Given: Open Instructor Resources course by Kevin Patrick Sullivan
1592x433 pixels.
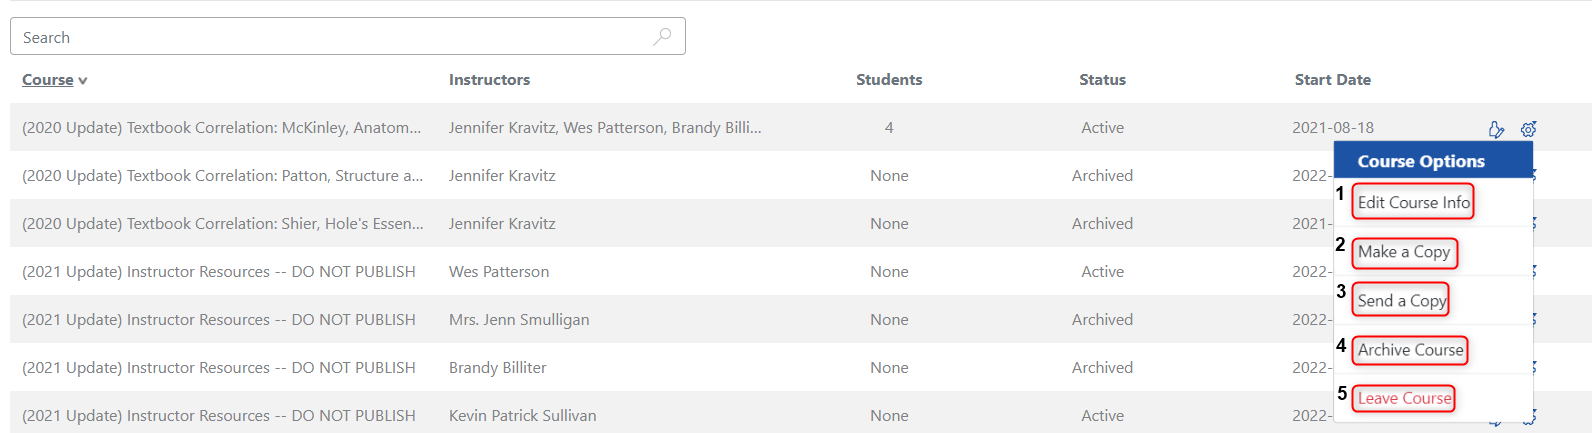Looking at the screenshot, I should click(x=218, y=416).
